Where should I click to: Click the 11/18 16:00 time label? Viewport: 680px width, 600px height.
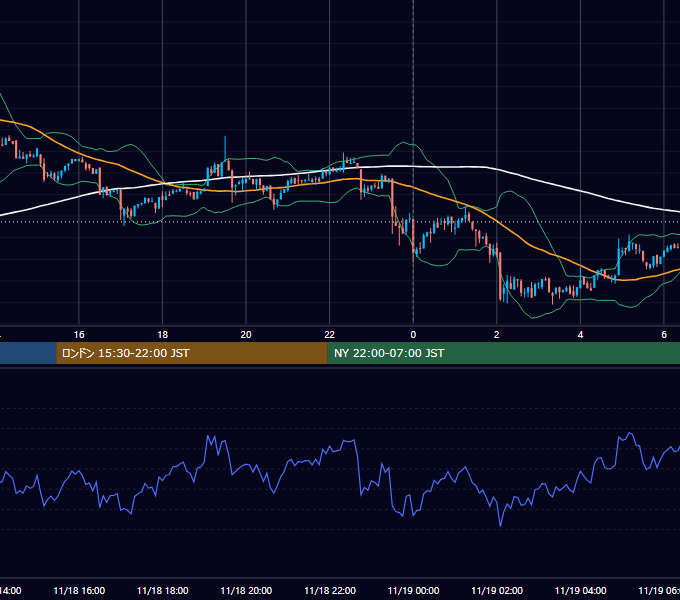tap(79, 590)
